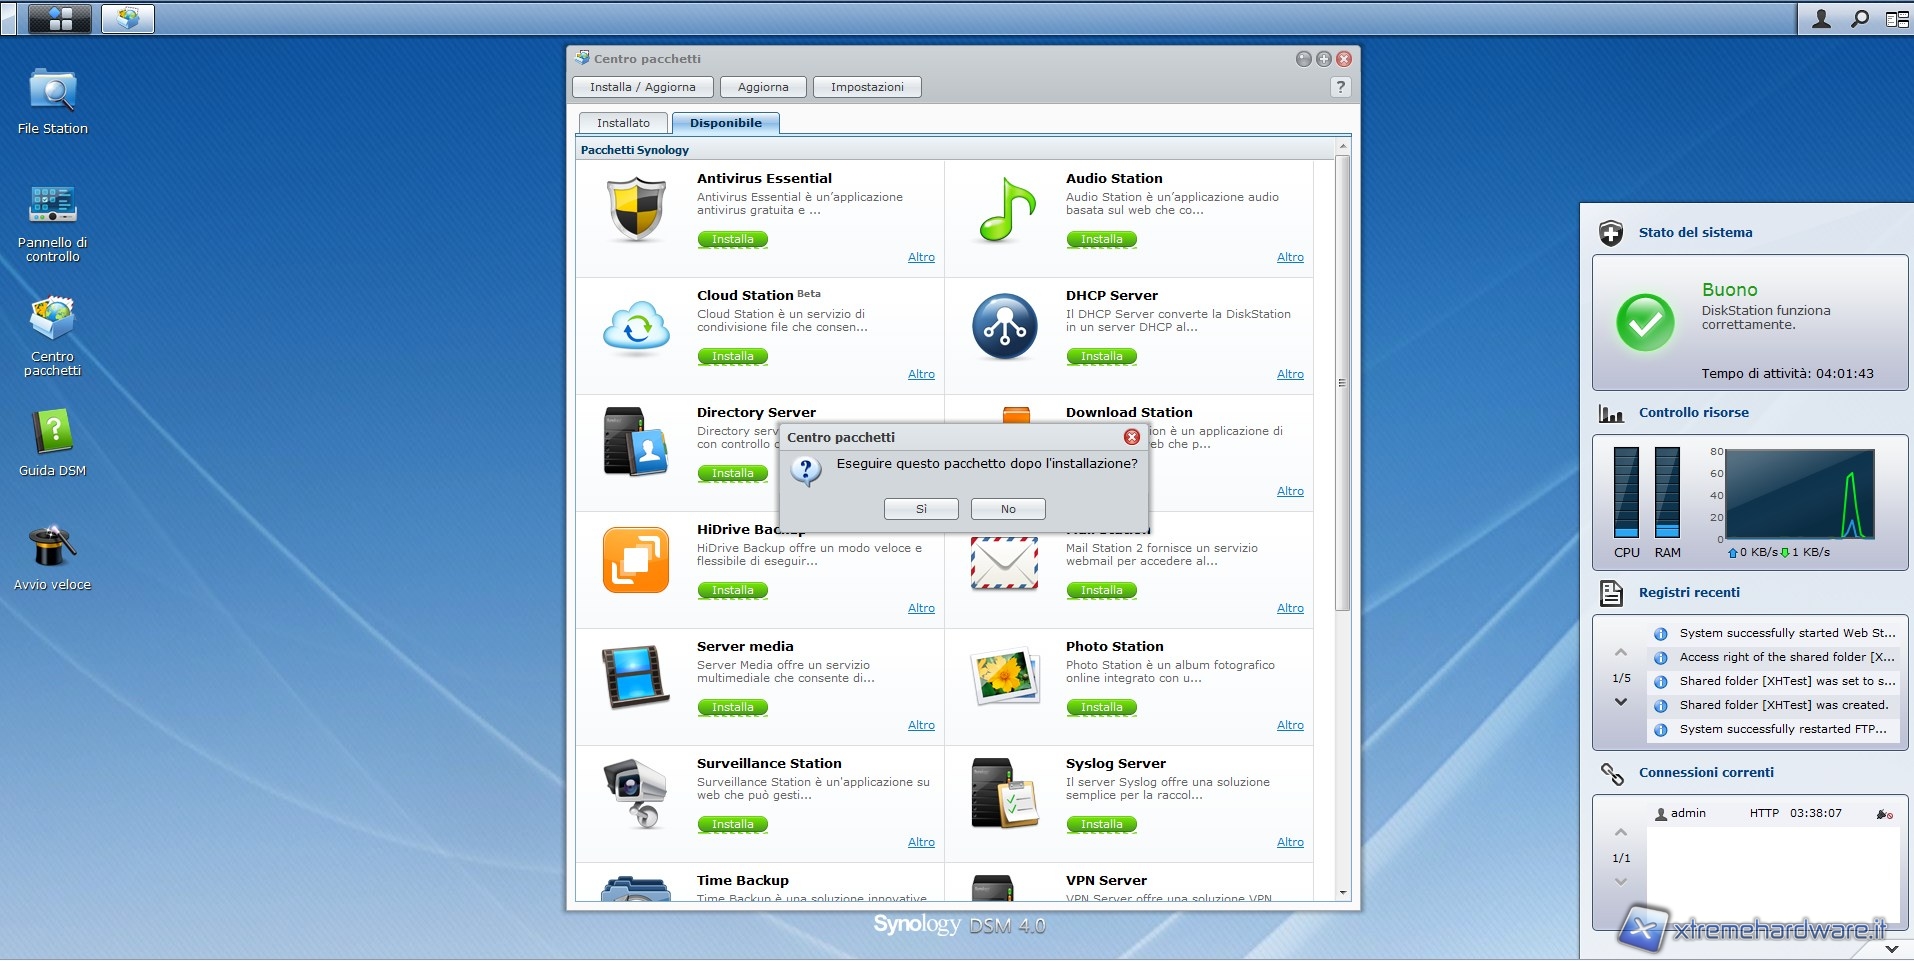Open the main menu grid icon

60,18
